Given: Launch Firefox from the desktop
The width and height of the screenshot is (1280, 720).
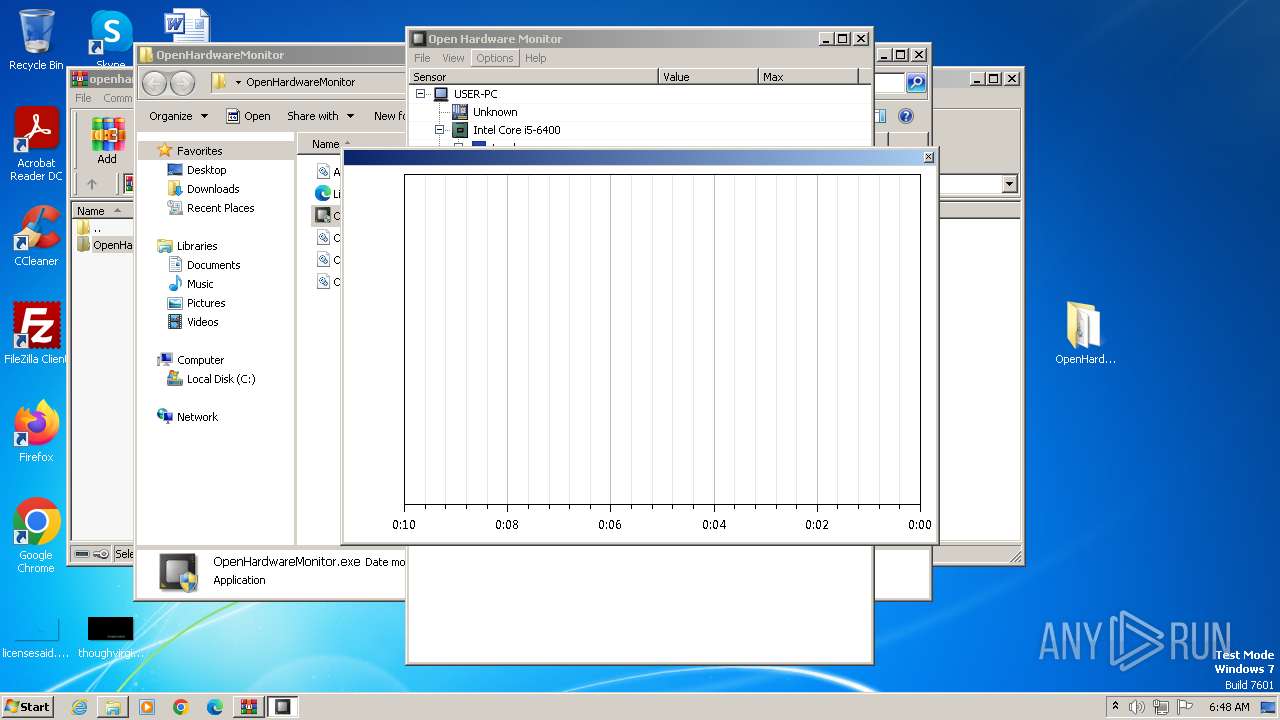Looking at the screenshot, I should tap(36, 432).
